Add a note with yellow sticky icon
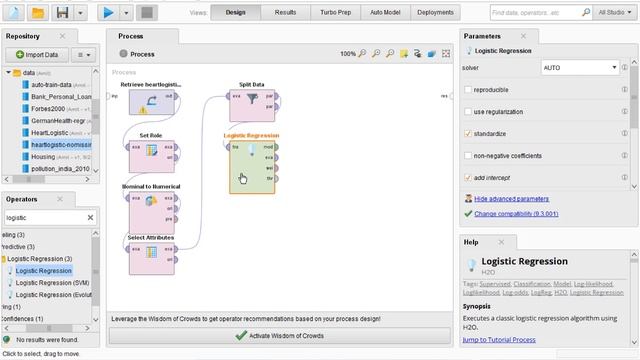Screen dimensions: 640x360 click(404, 53)
